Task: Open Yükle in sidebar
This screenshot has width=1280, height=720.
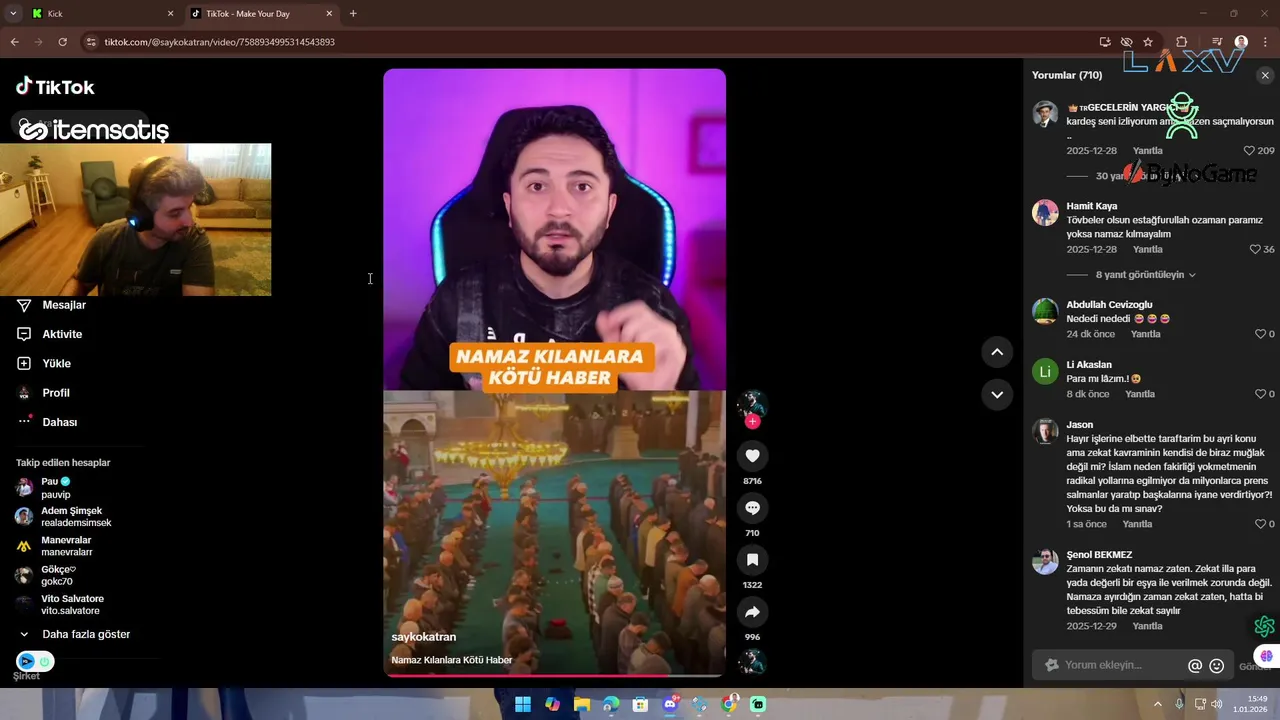Action: [56, 363]
